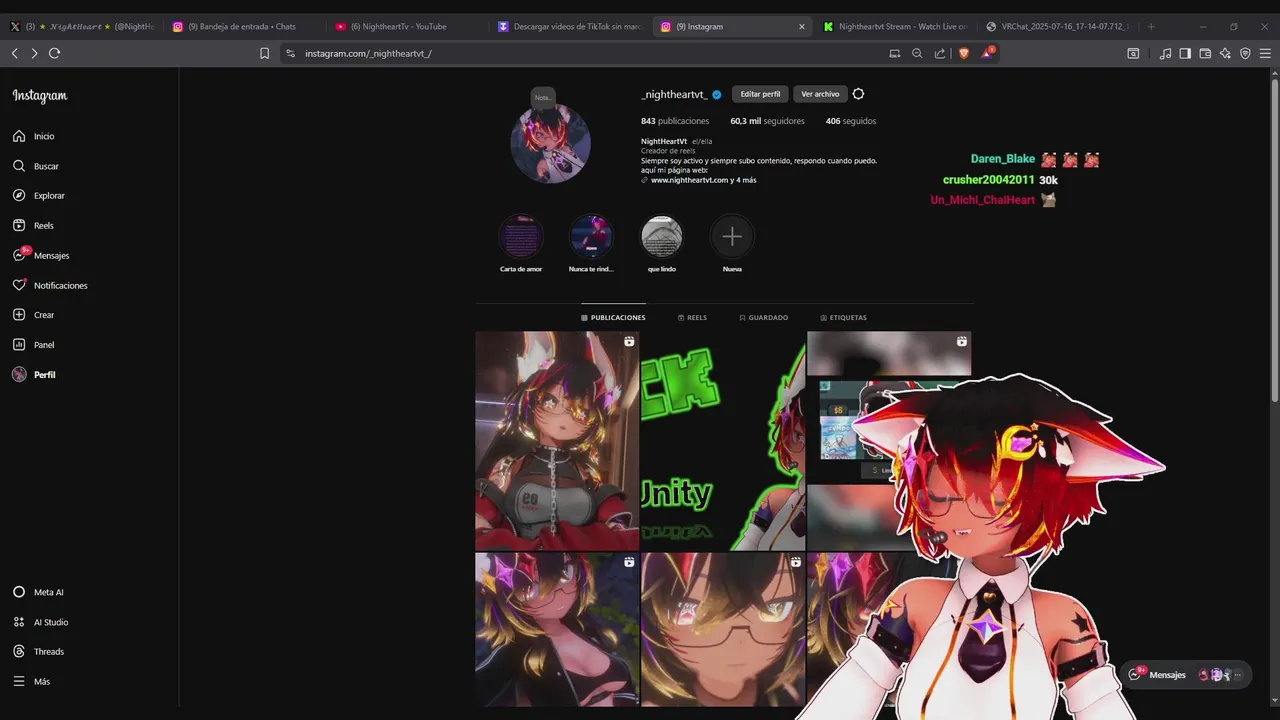Screen dimensions: 1280x720
Task: Open browser main menu
Action: pyautogui.click(x=1265, y=53)
